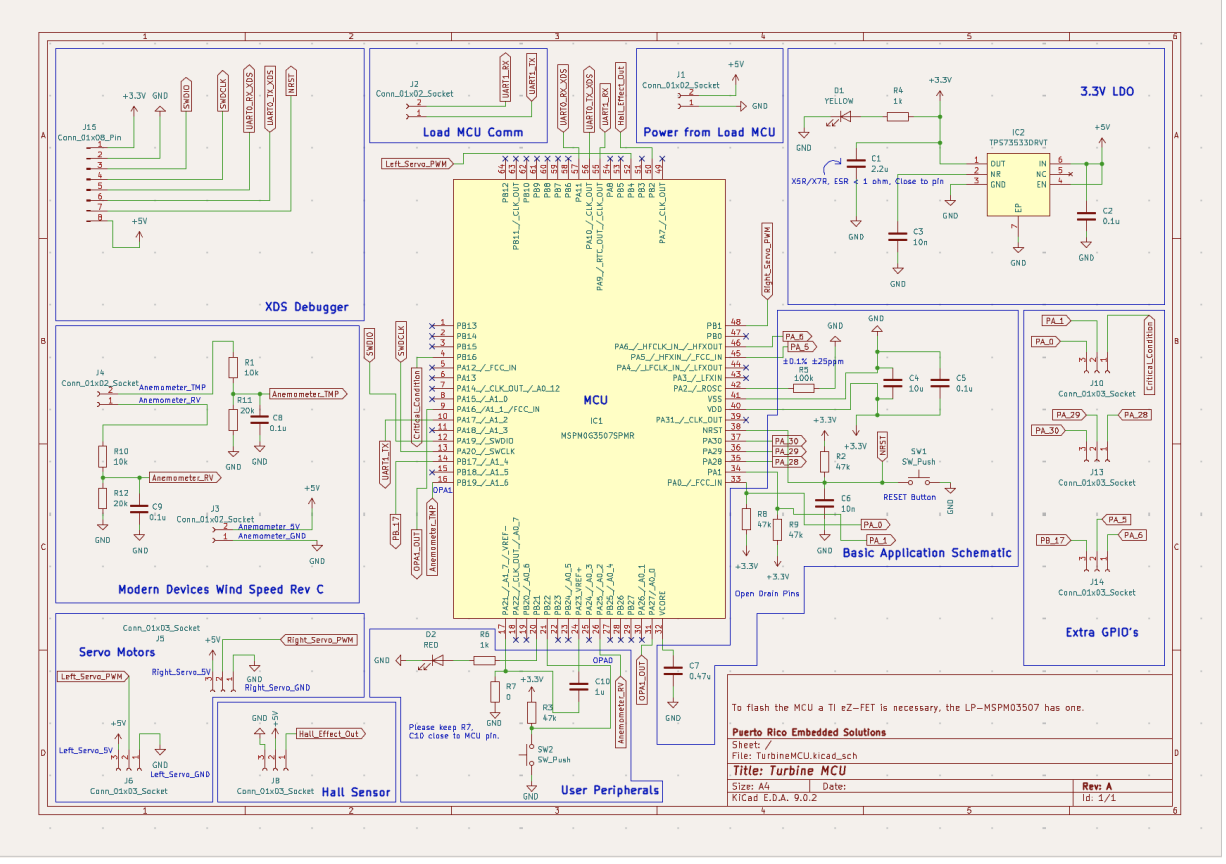Screen dimensions: 1226x864
Task: Select resistor R7 0 ohm
Action: [494, 692]
